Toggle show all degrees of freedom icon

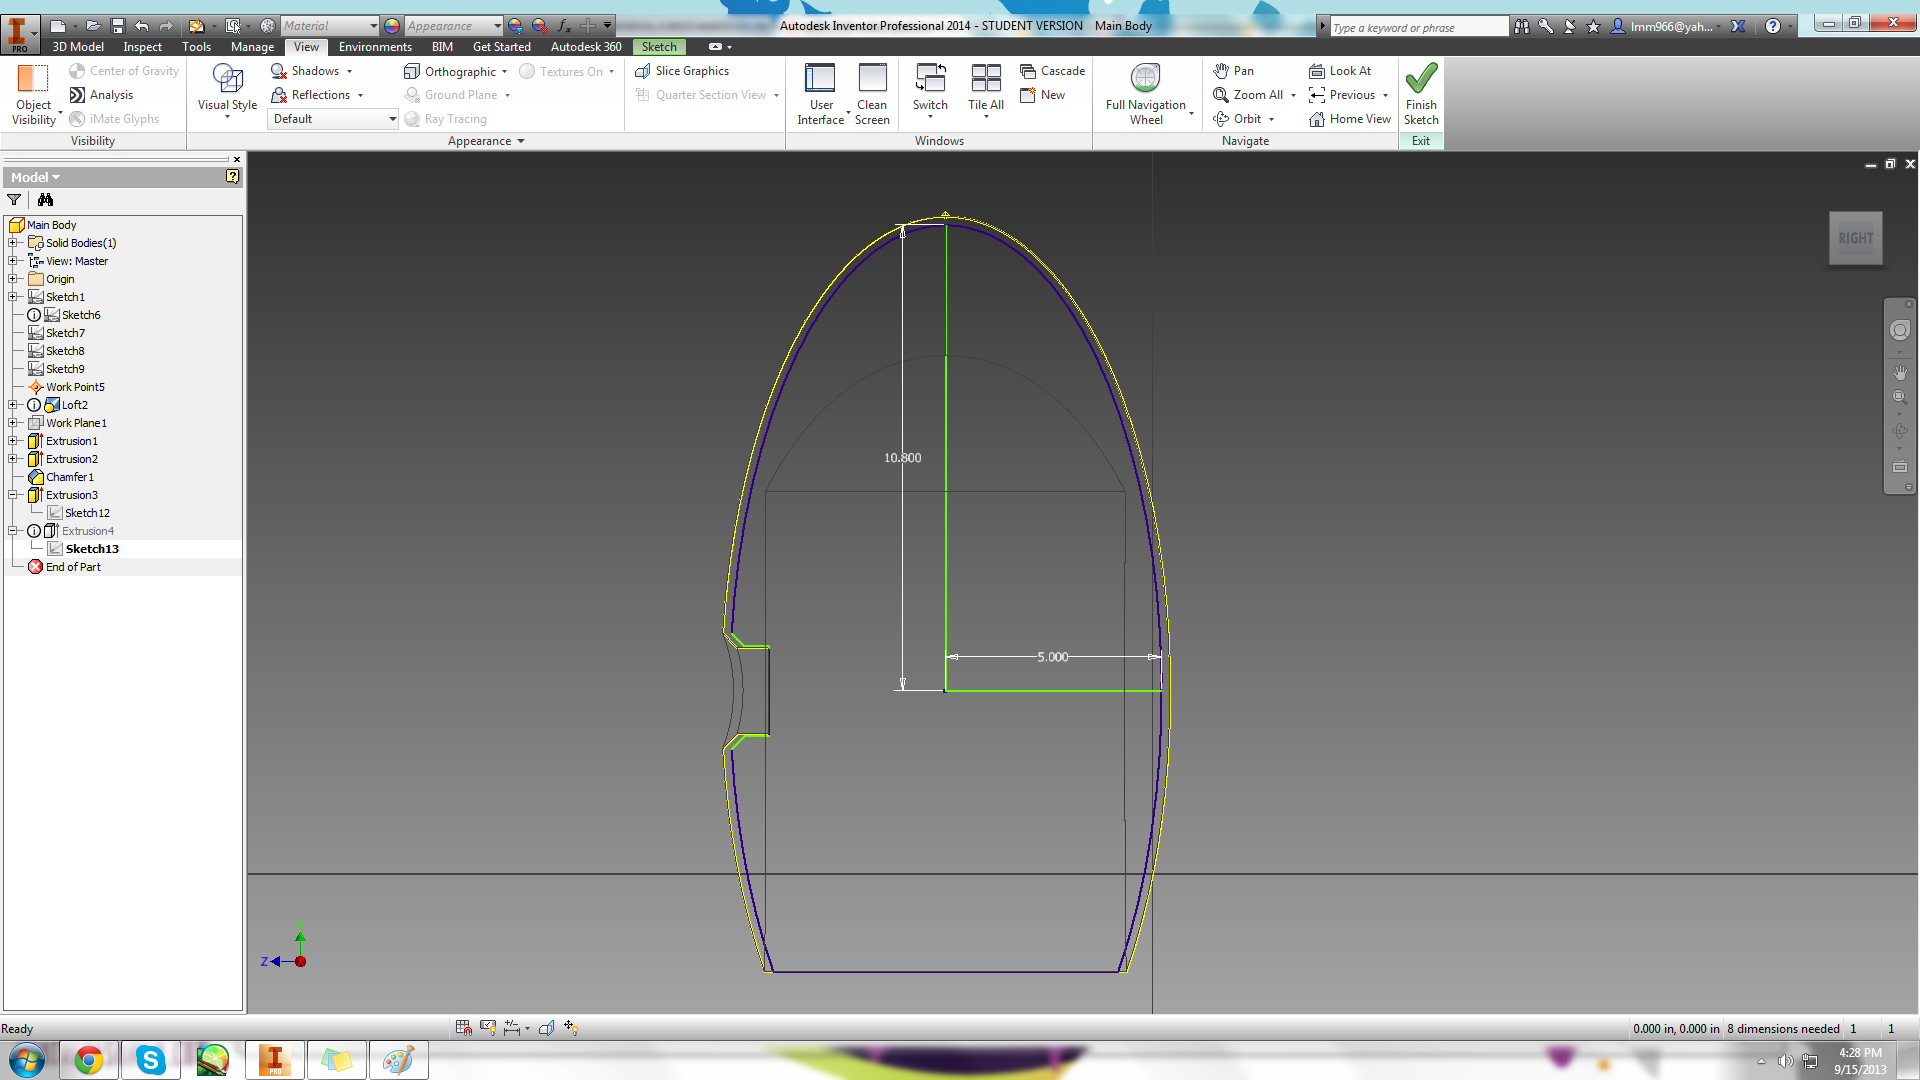point(570,1028)
